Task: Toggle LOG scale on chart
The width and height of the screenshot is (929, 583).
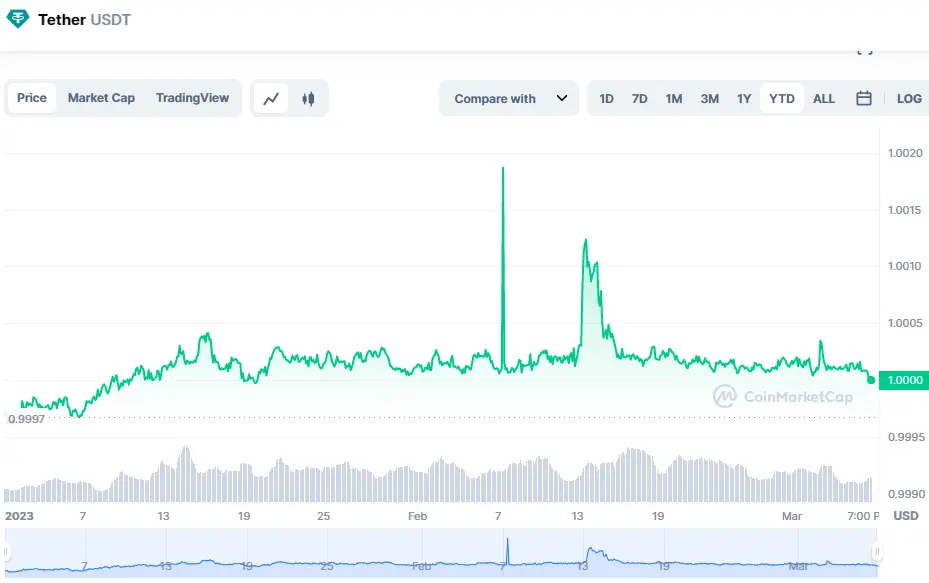Action: (909, 98)
